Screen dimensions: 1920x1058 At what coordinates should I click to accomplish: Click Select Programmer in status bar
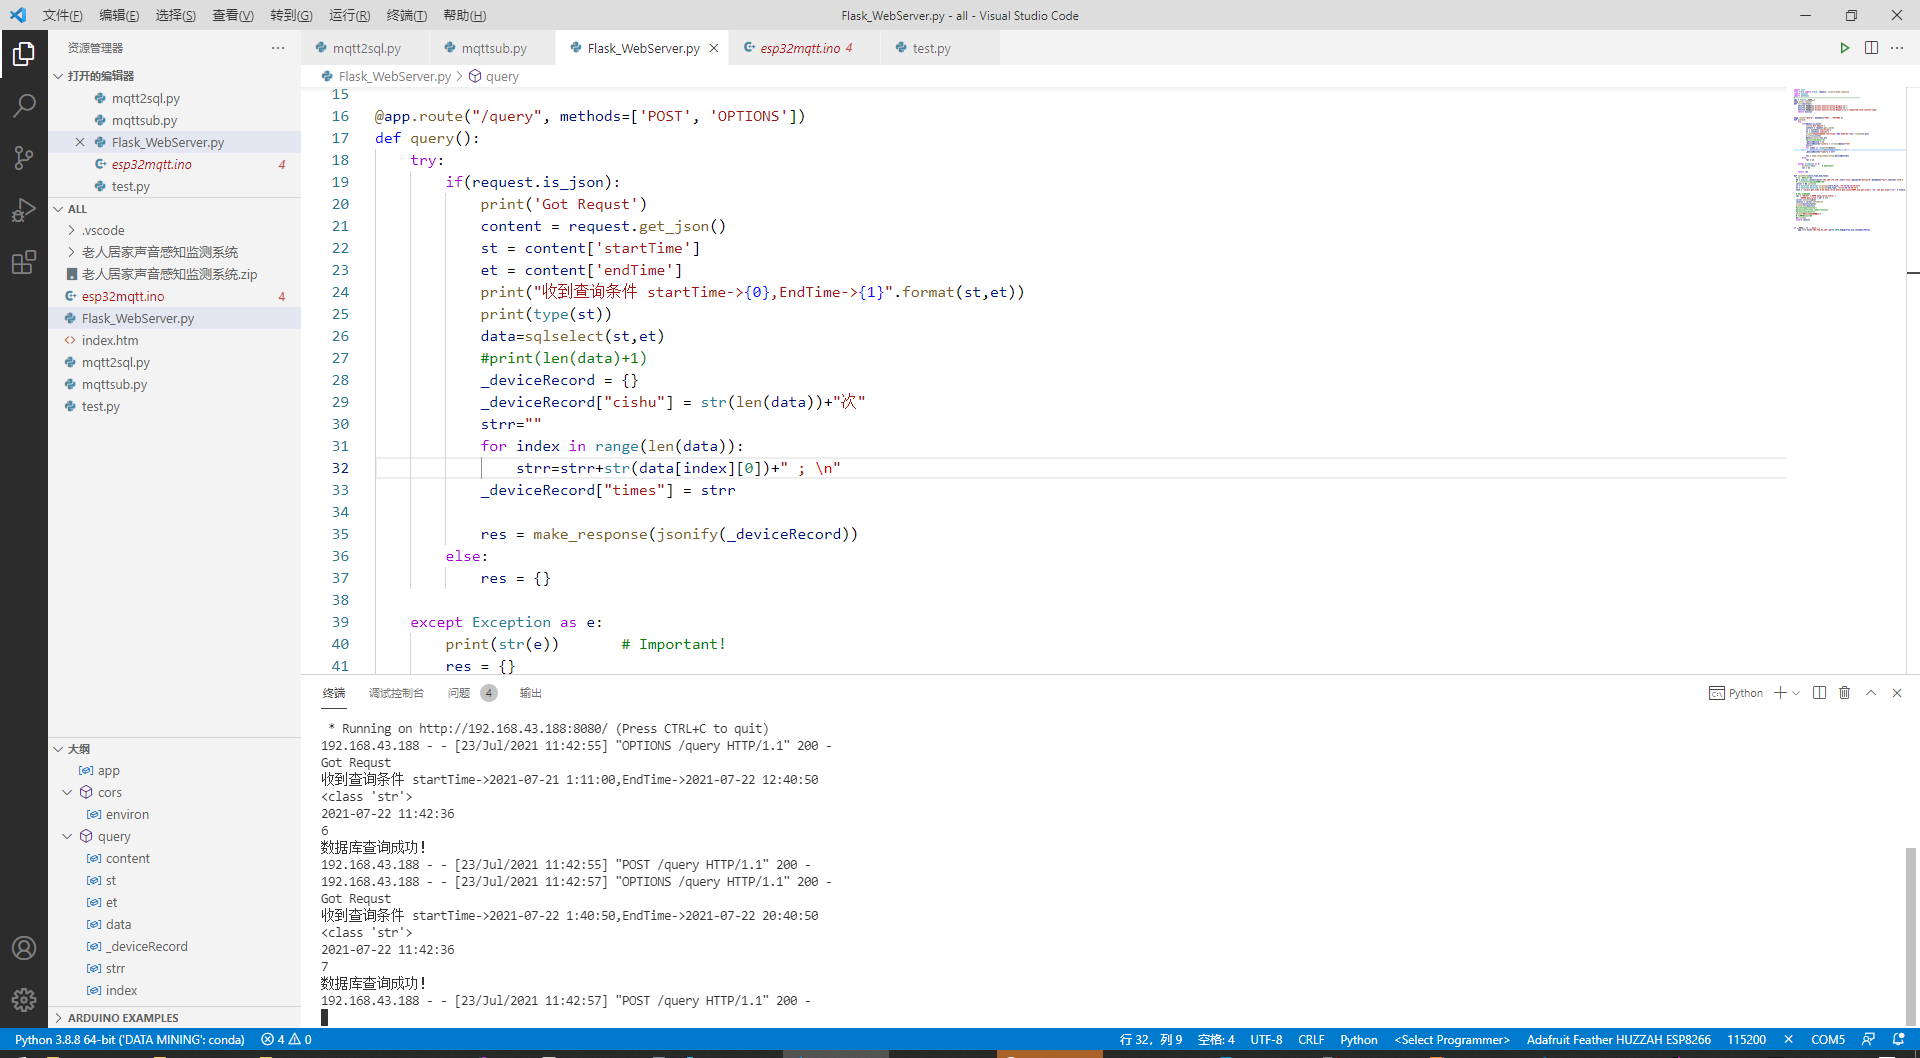coord(1452,1040)
